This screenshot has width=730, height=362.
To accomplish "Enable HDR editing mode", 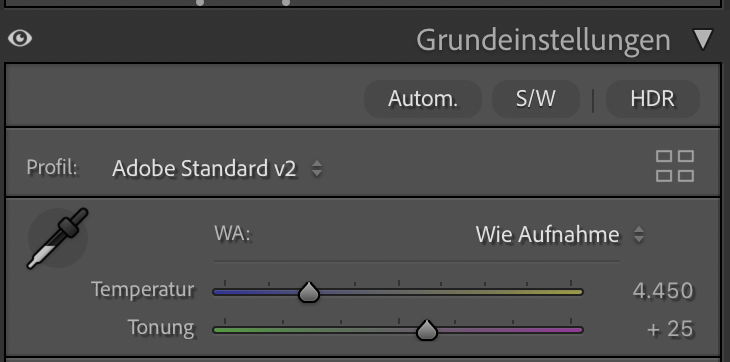I will coord(652,99).
